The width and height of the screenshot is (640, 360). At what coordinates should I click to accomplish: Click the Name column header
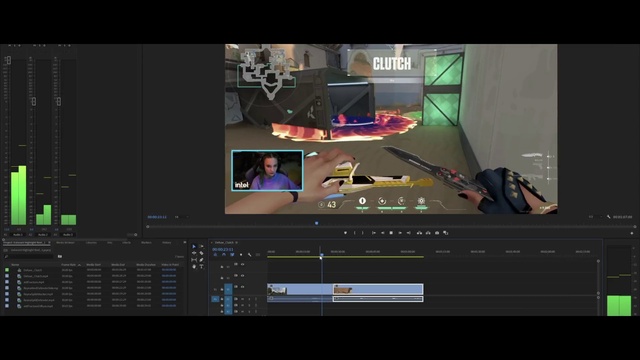point(15,264)
